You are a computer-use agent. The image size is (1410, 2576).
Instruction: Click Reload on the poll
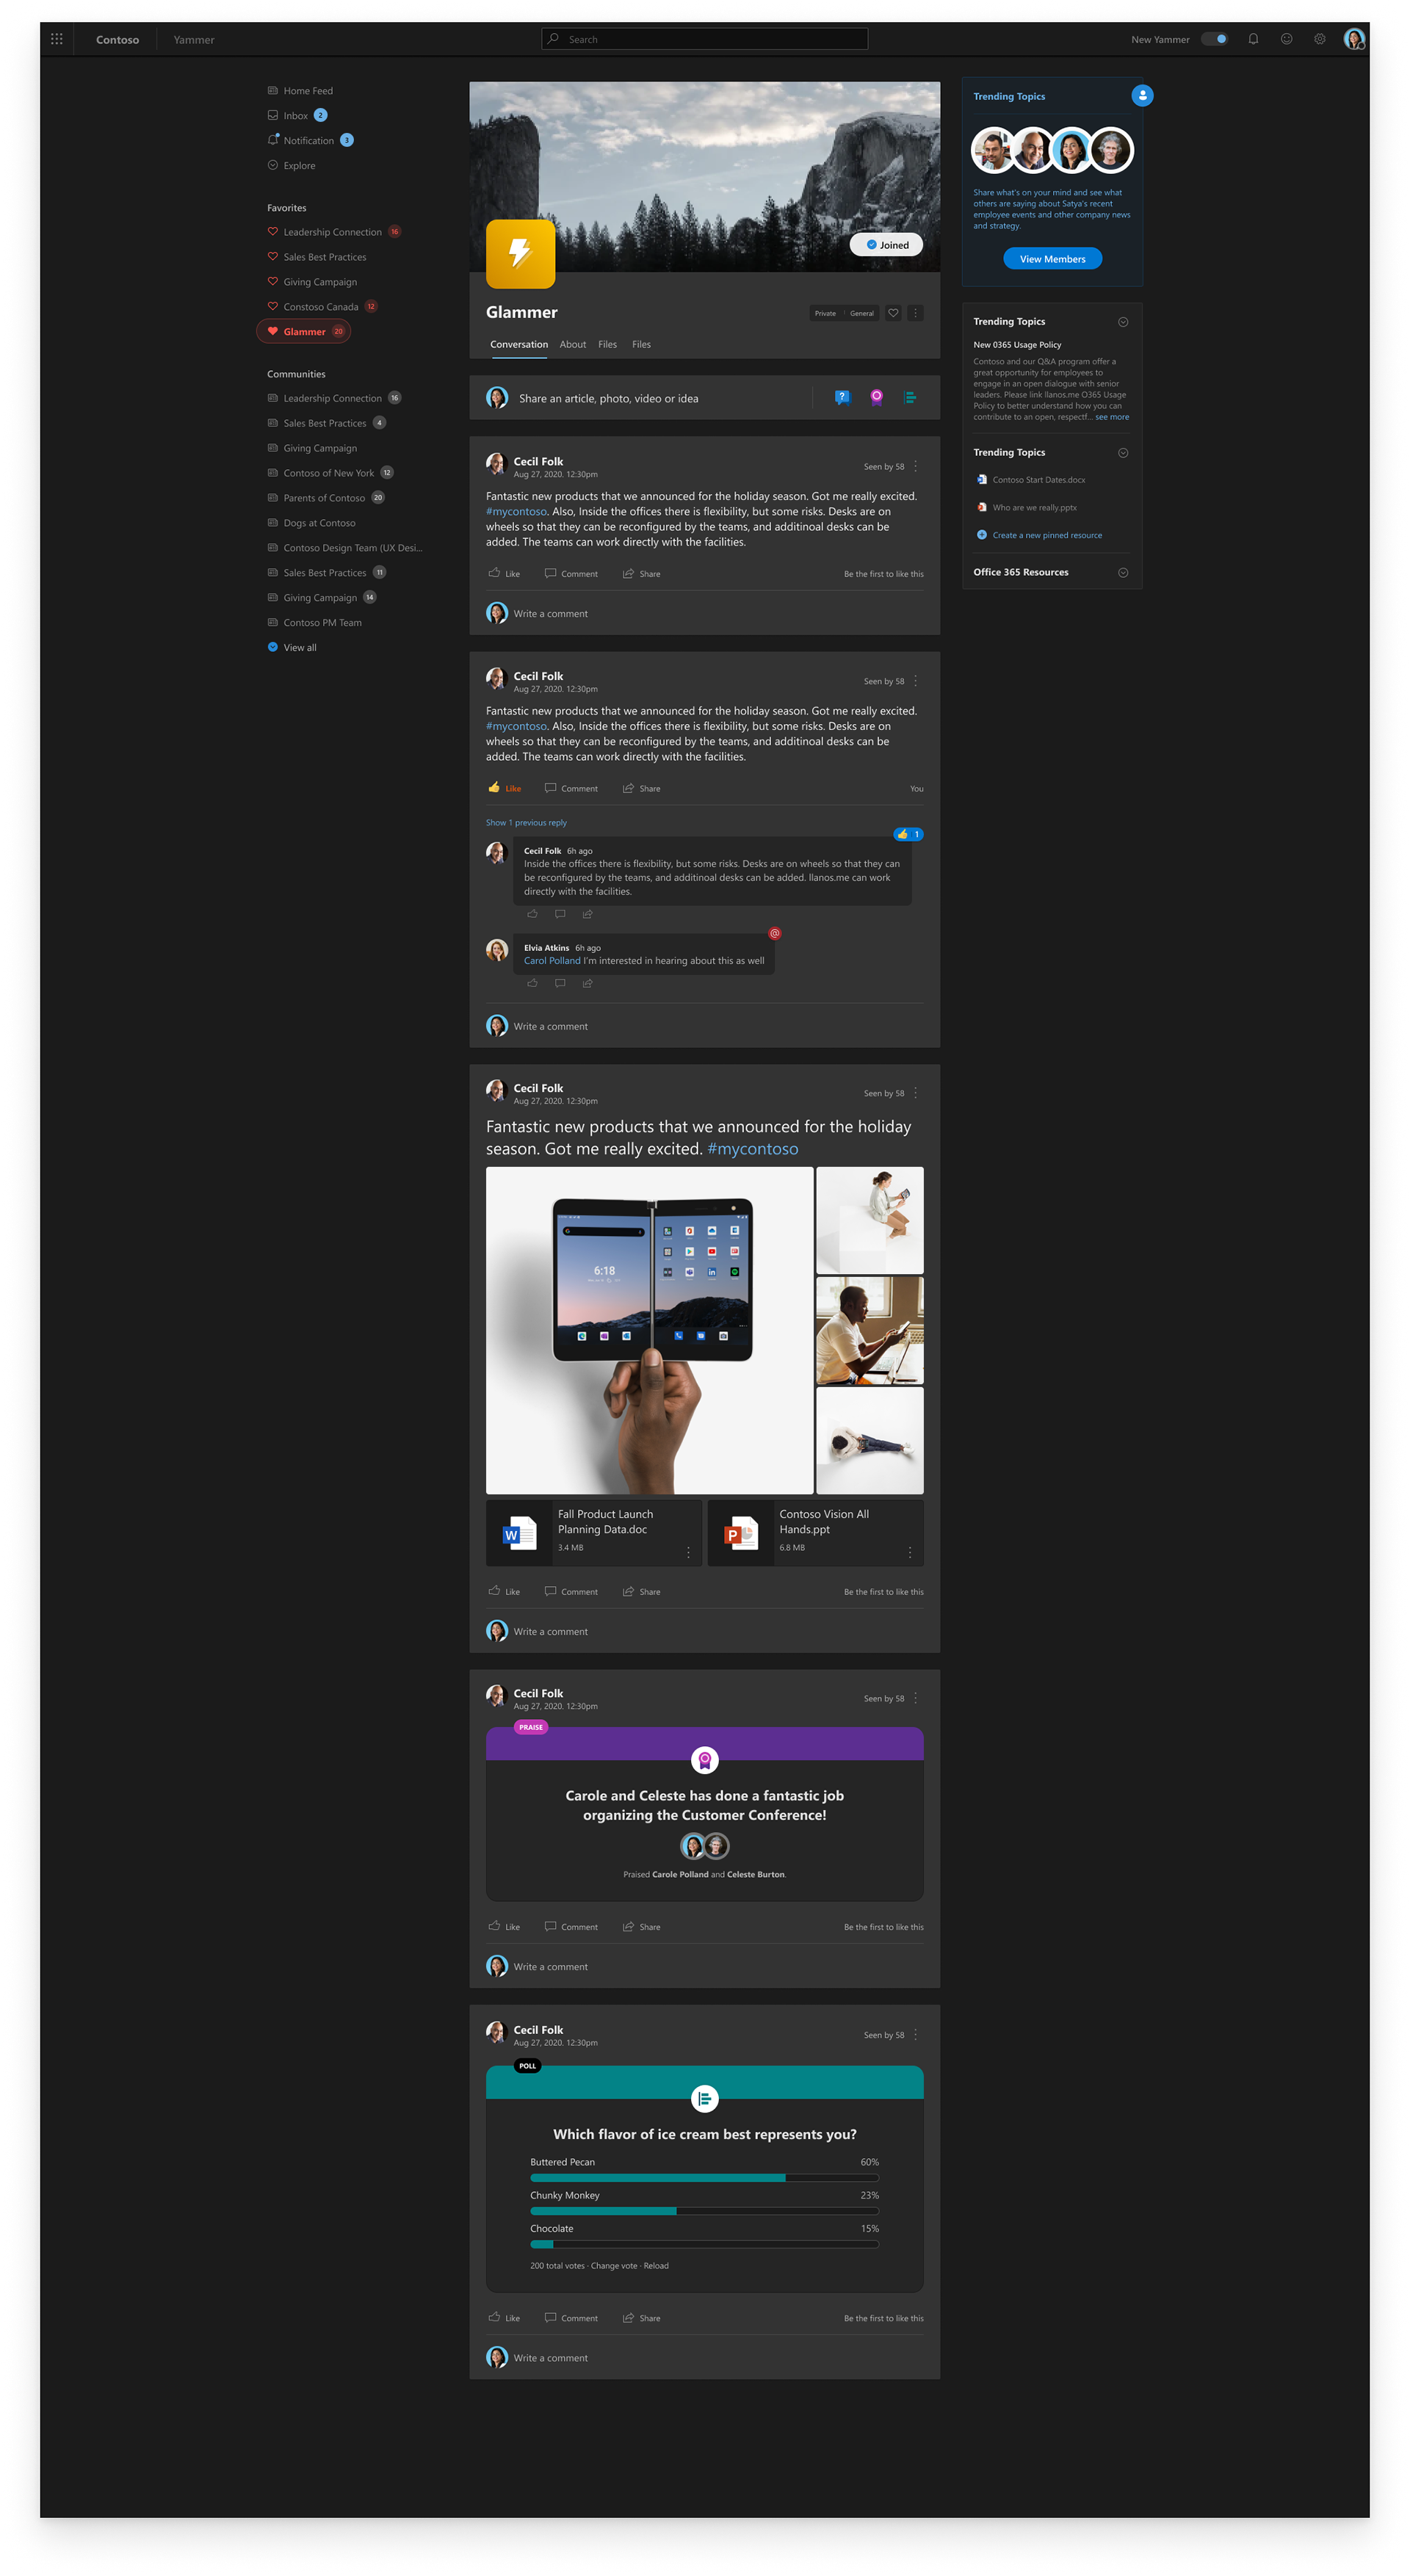click(656, 2265)
